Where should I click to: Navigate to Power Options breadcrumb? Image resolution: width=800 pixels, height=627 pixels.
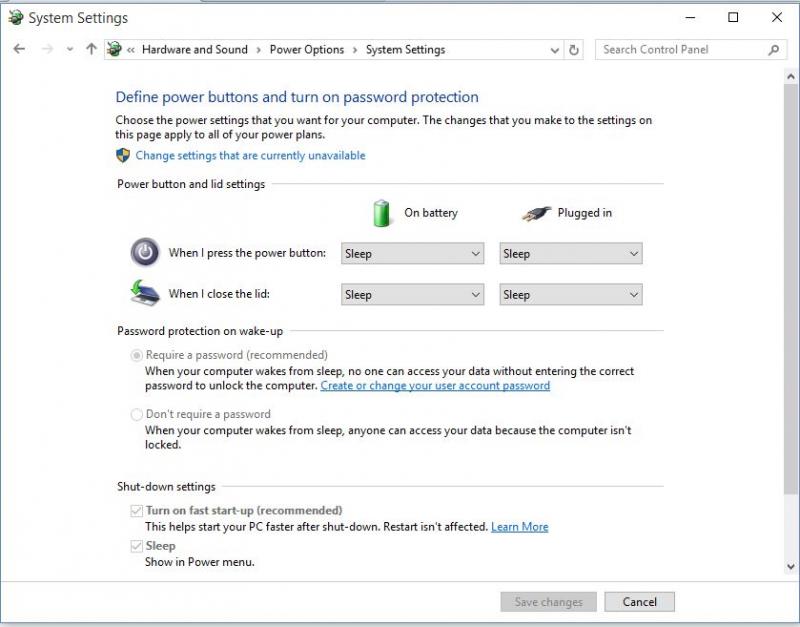tap(307, 49)
